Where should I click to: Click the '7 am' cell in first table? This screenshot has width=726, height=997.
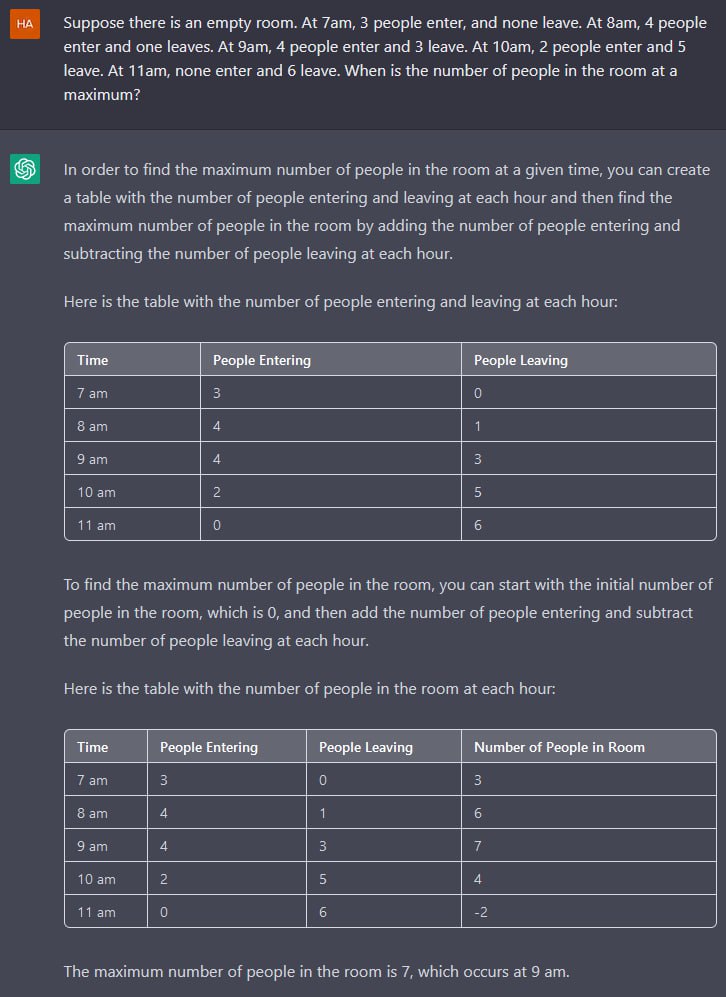point(132,393)
